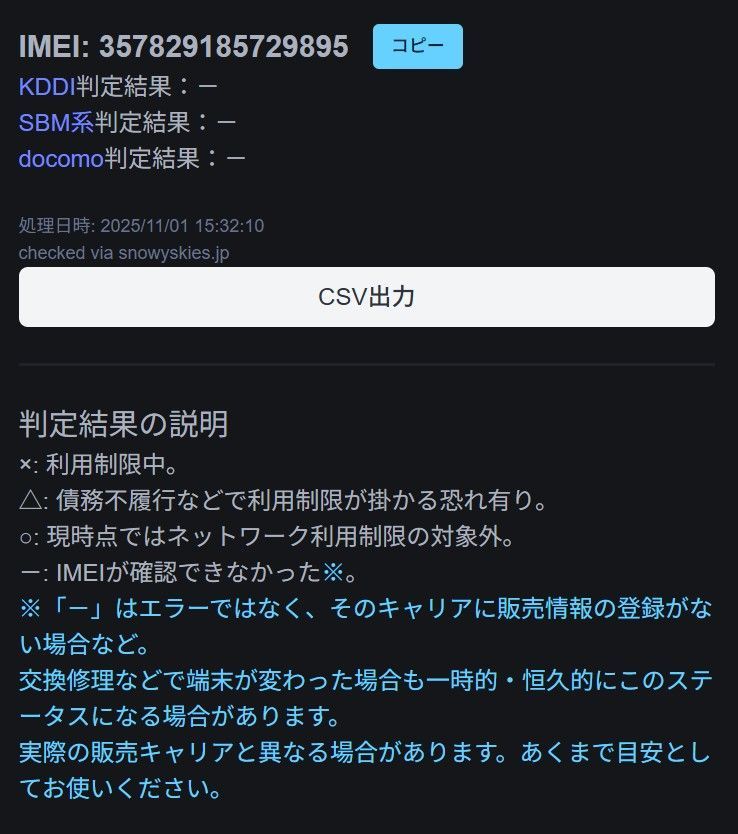
Task: Click the KDDI判定結果 dash value
Action: coord(207,86)
